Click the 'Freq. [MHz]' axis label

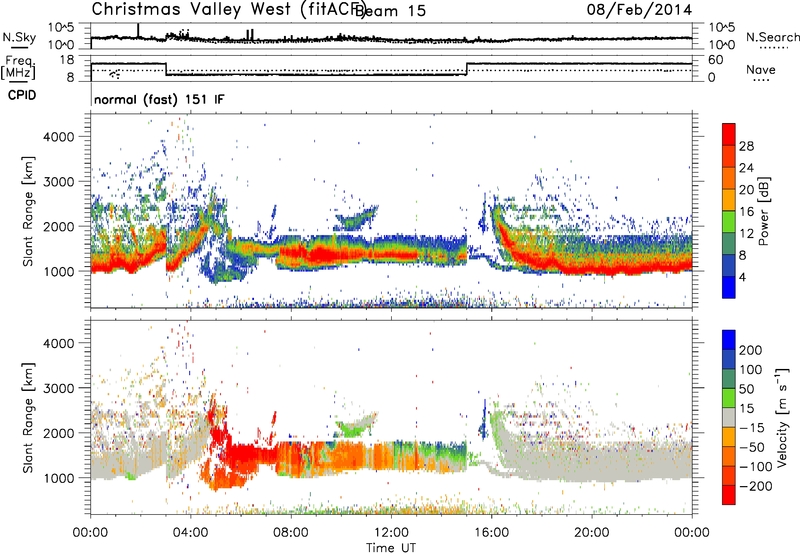pyautogui.click(x=18, y=68)
